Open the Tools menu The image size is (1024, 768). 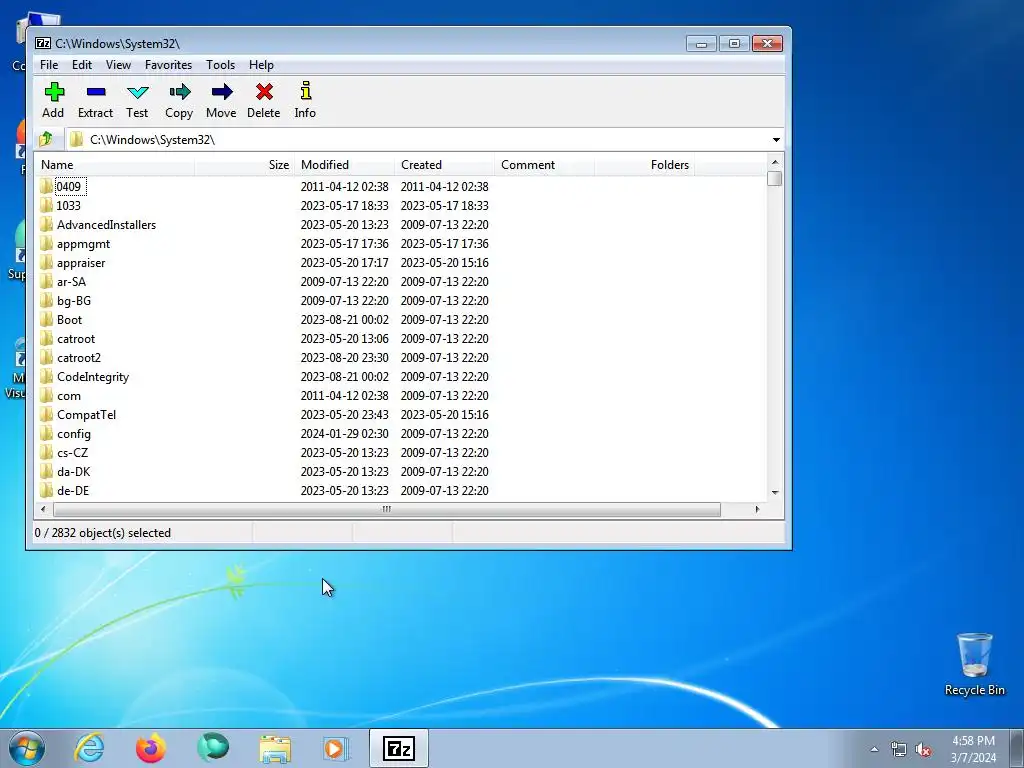point(220,65)
